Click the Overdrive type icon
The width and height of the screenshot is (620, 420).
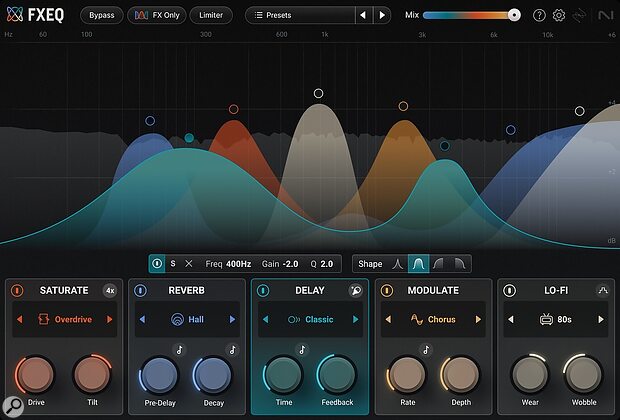pos(43,319)
